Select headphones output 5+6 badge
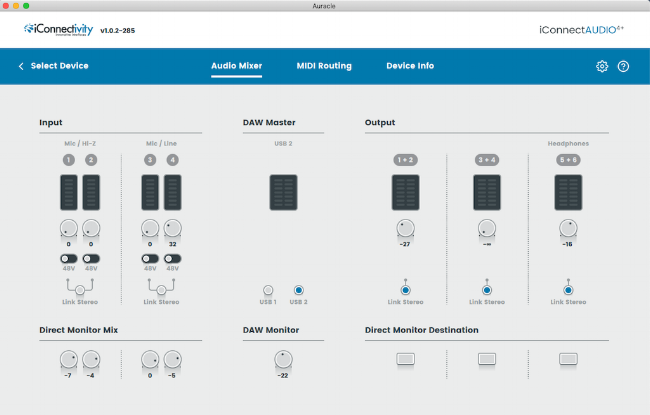The height and width of the screenshot is (415, 650). pos(568,160)
